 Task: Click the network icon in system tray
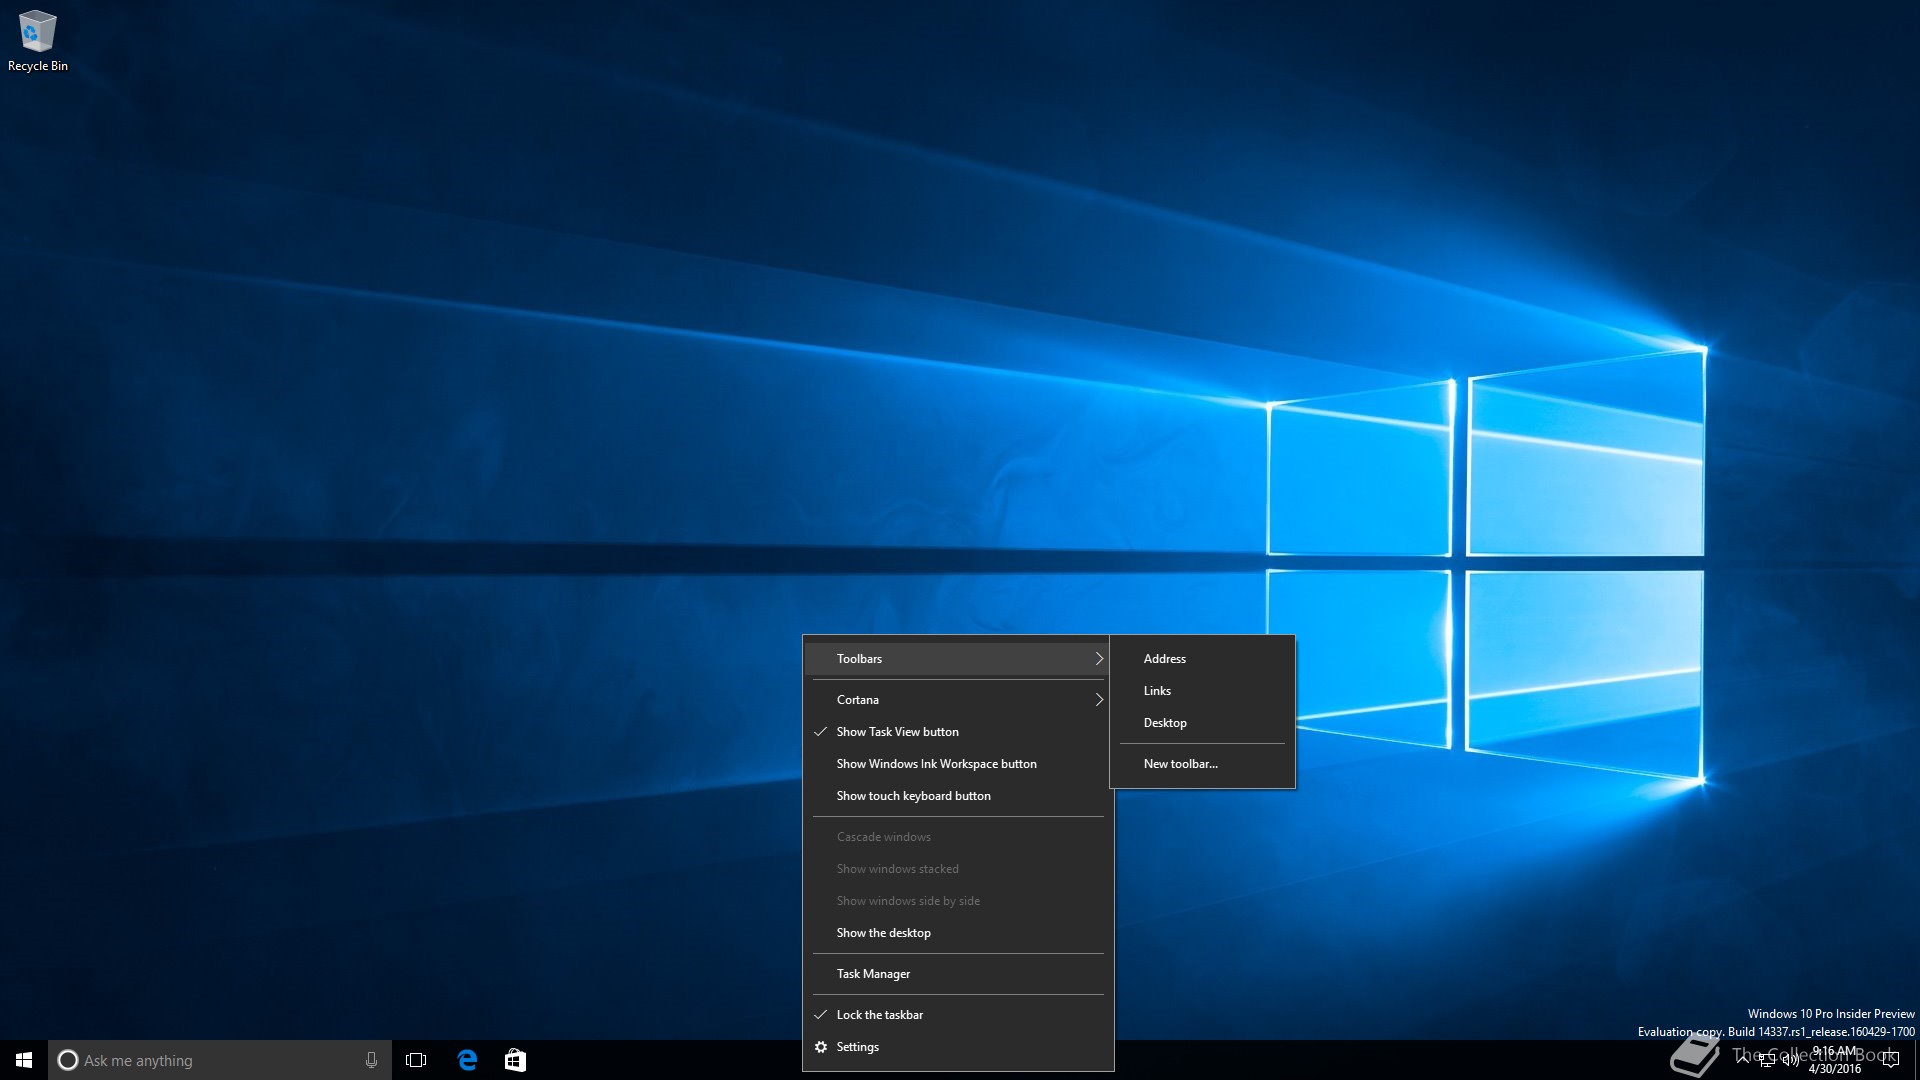point(1766,1060)
